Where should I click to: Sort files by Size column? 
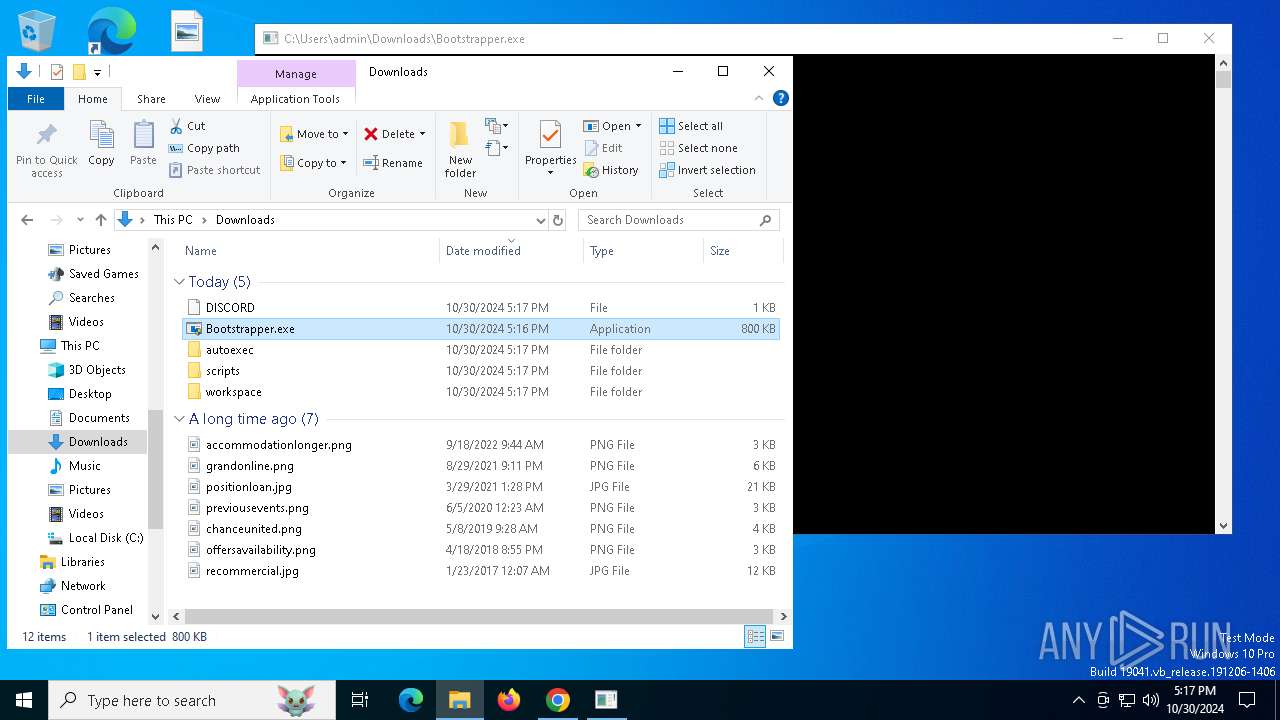(742, 251)
